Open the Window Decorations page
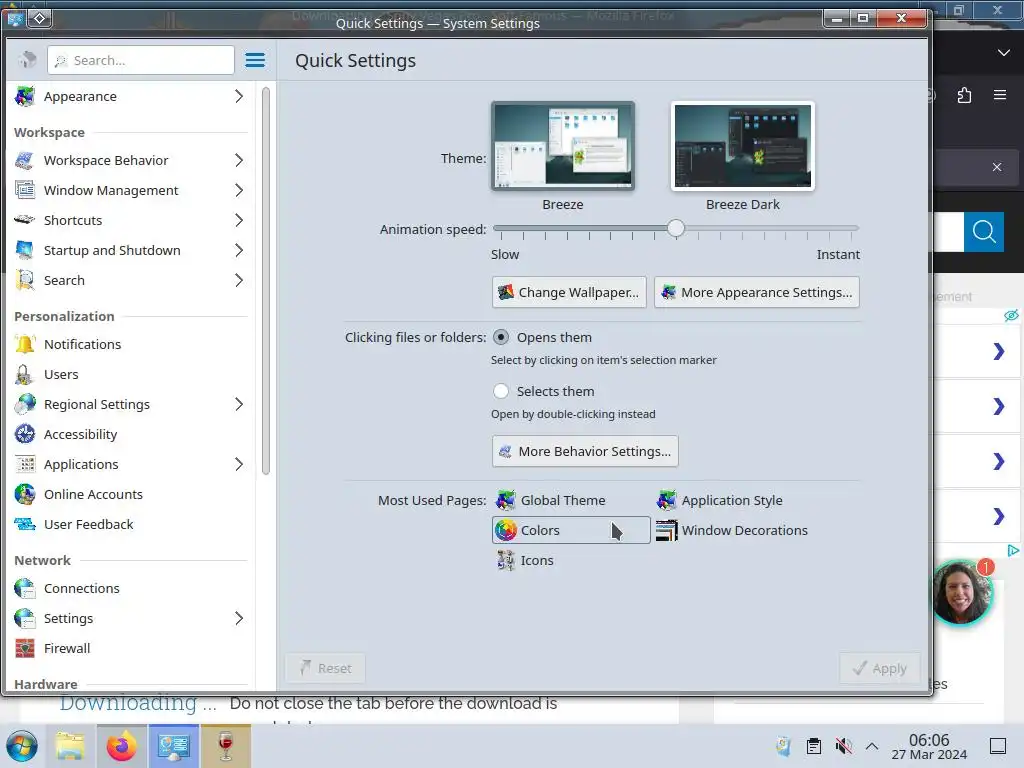Screen dimensions: 1024x768 [731, 530]
